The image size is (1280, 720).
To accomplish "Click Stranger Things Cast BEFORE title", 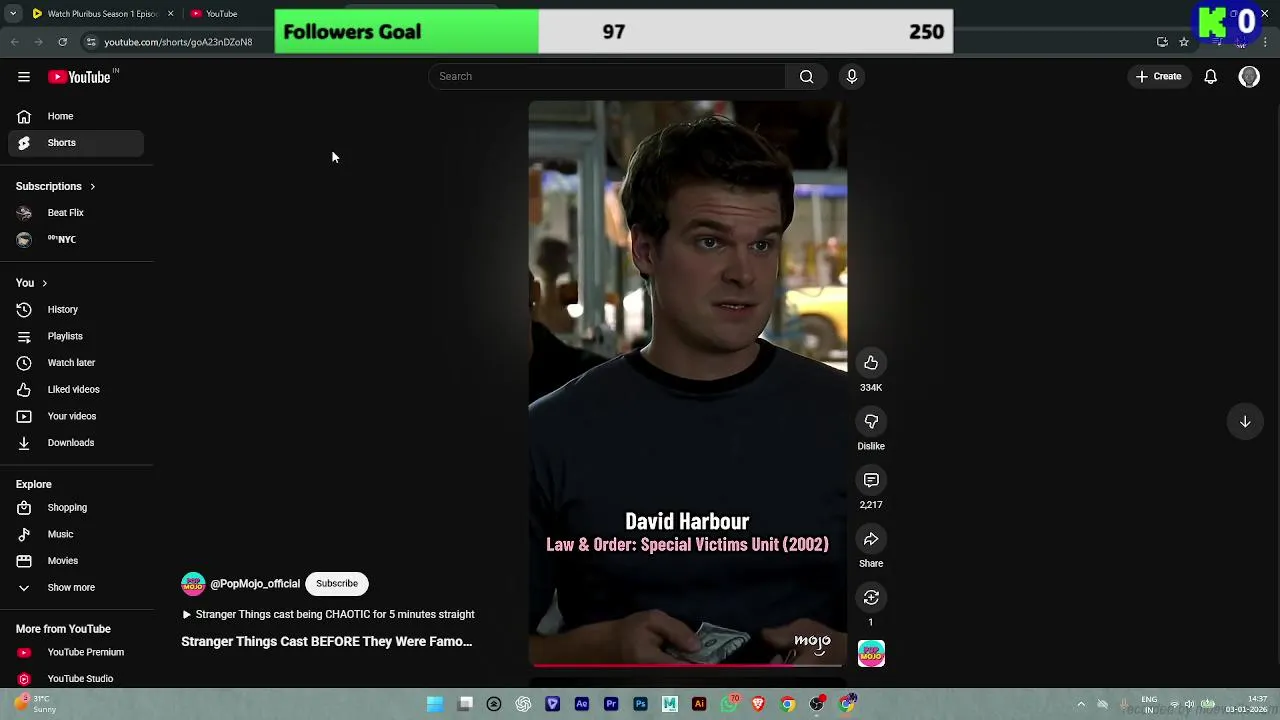I will [x=327, y=642].
